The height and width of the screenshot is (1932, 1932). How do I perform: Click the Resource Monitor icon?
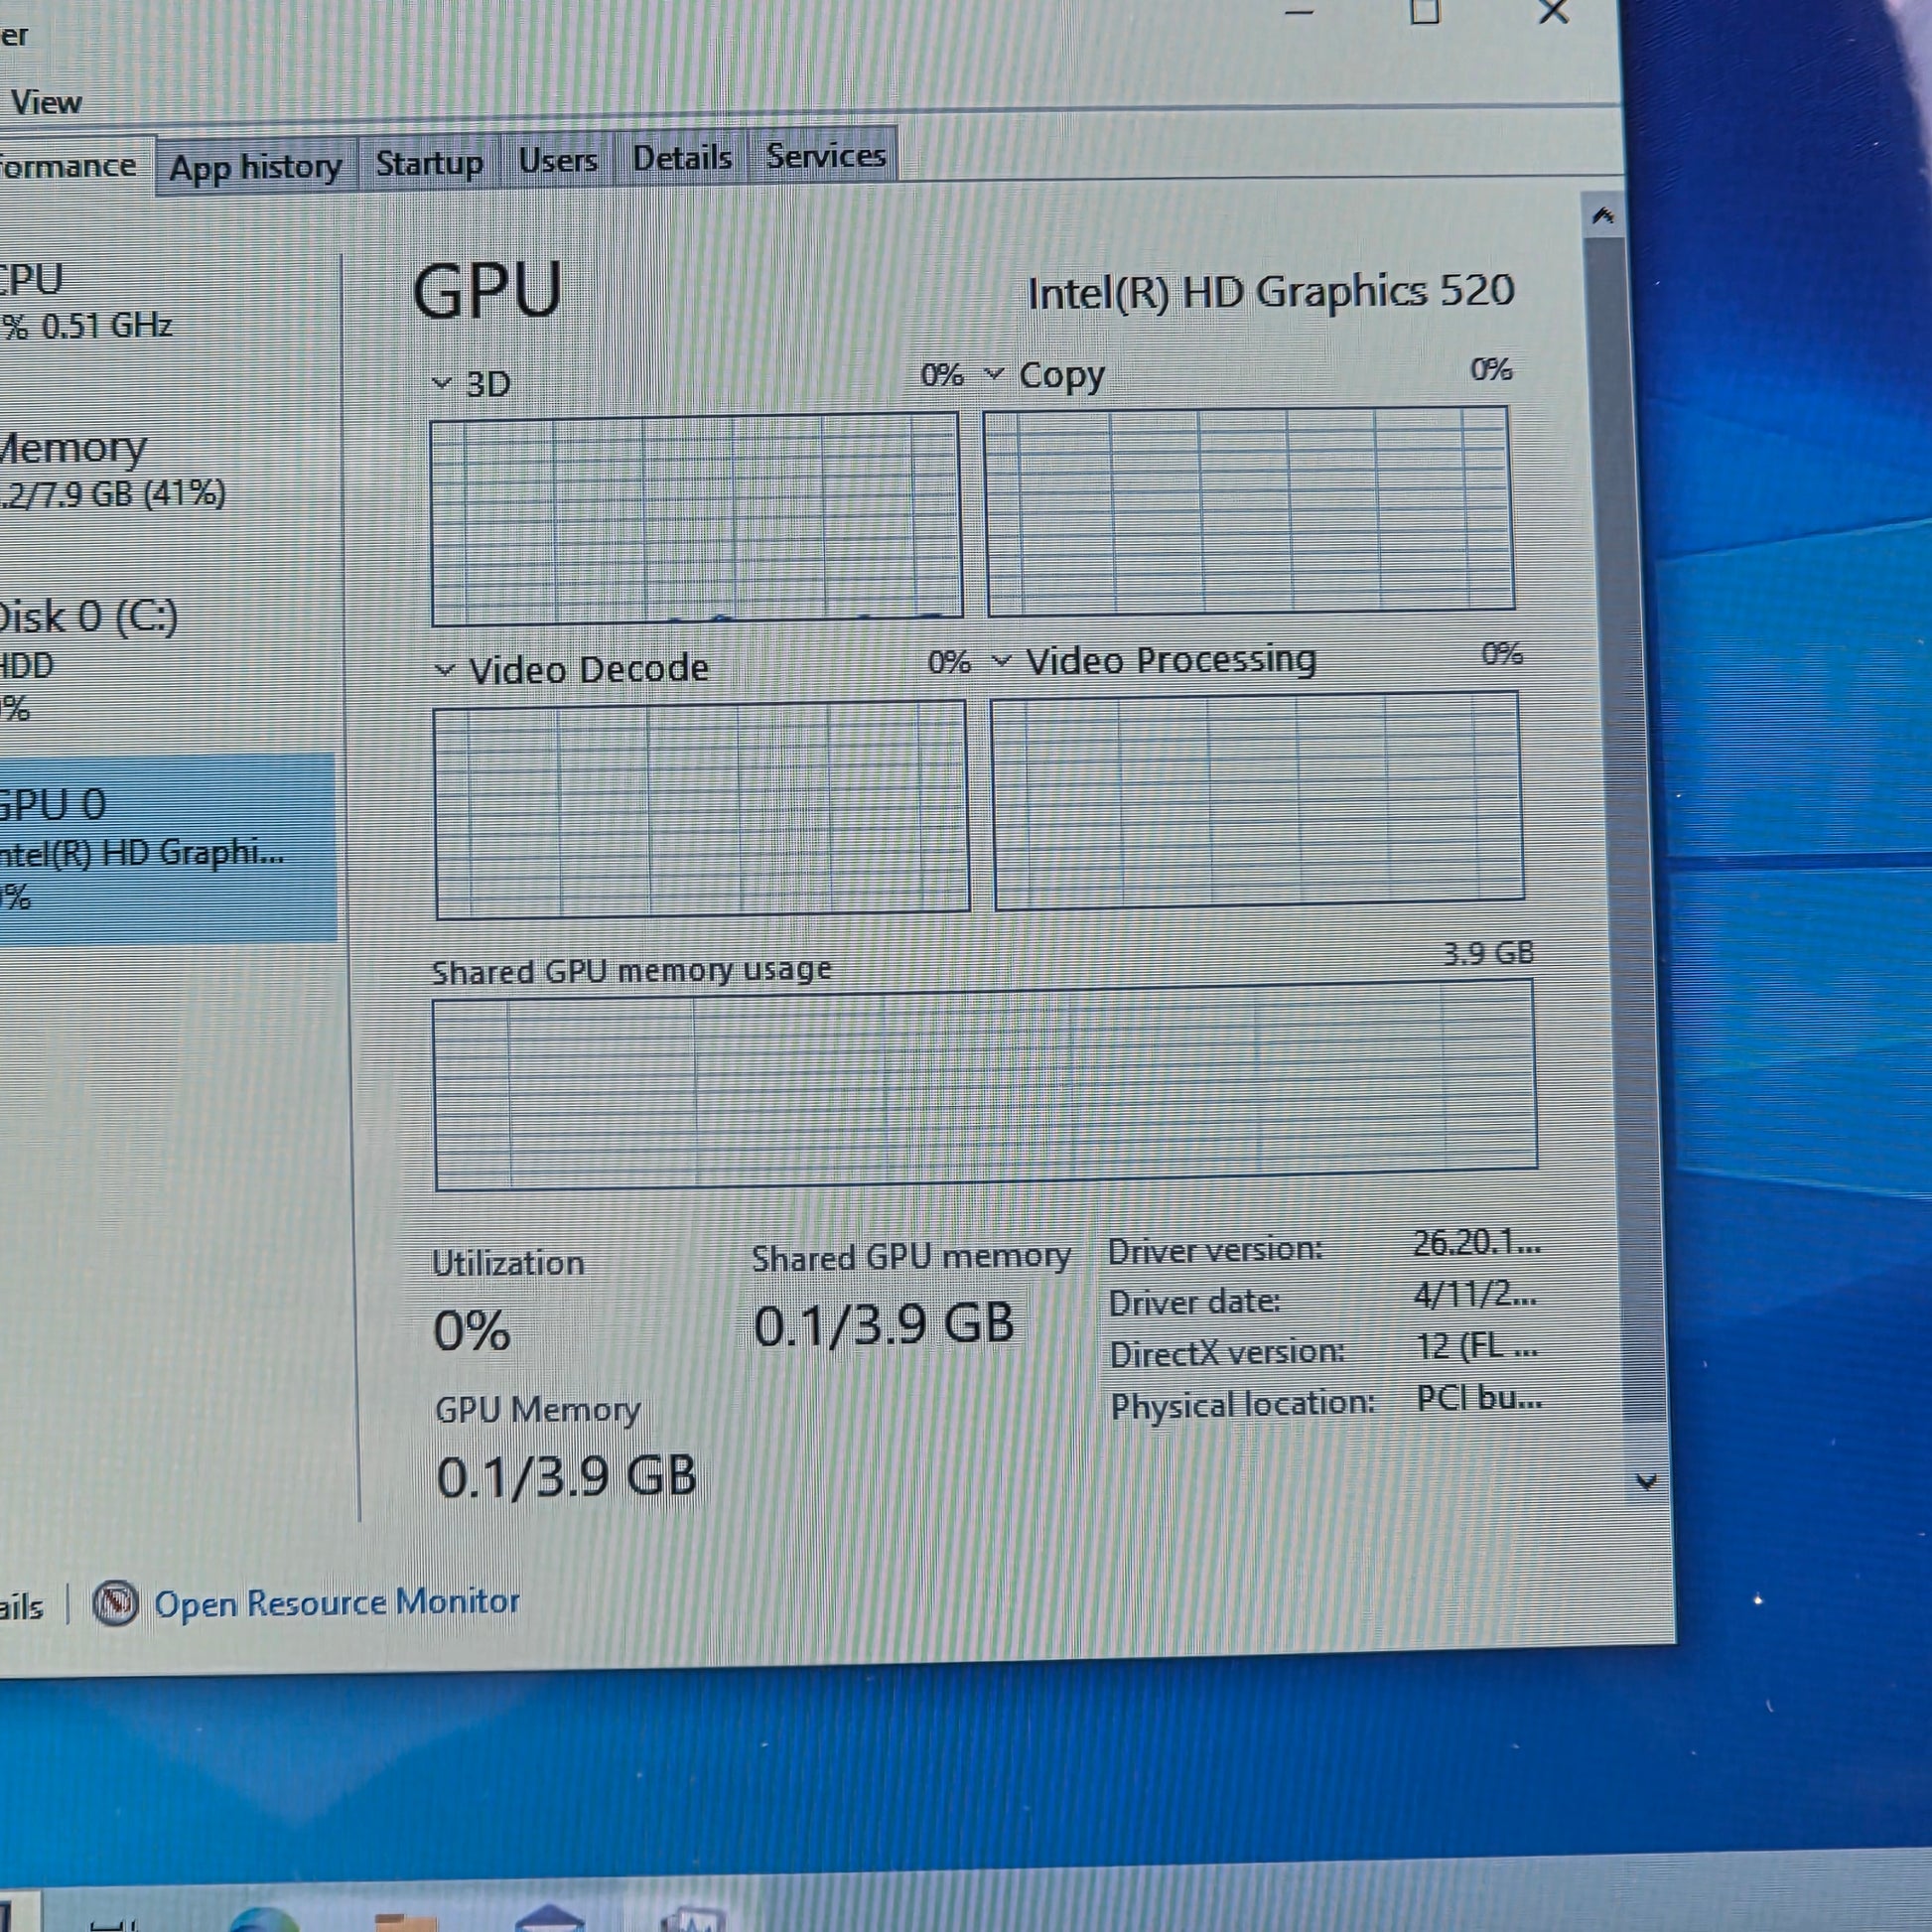point(115,1603)
